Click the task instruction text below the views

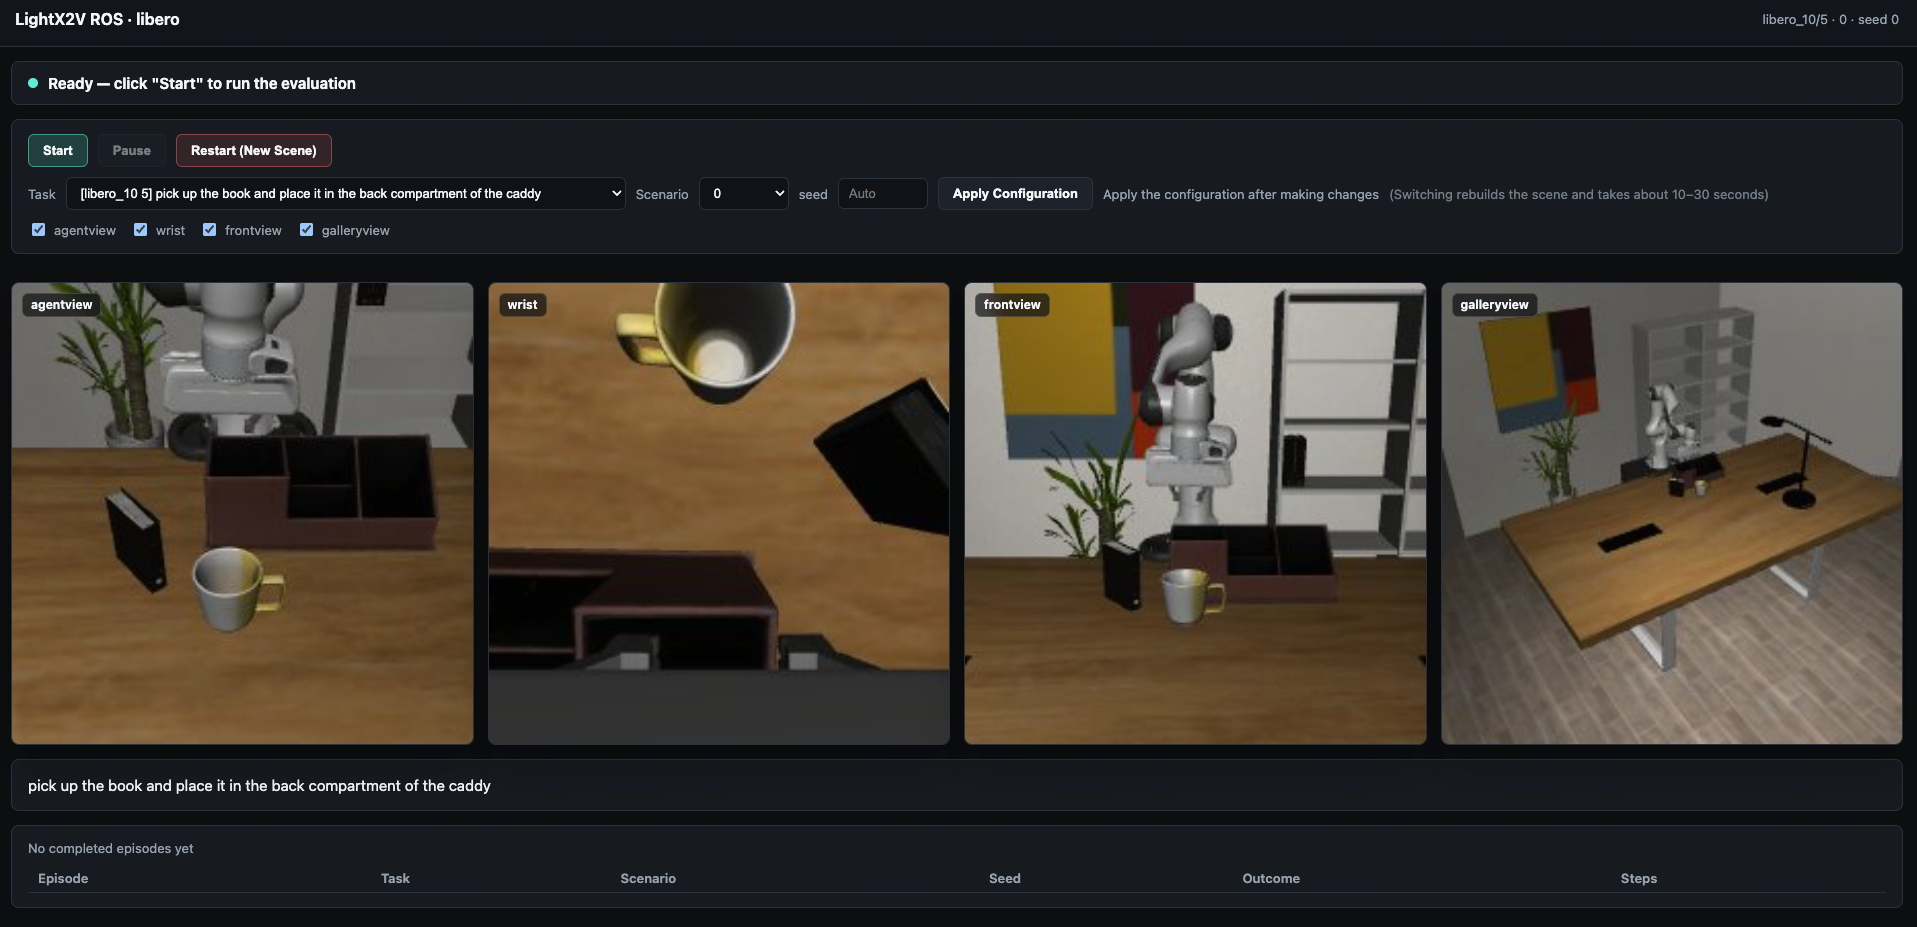tap(259, 786)
